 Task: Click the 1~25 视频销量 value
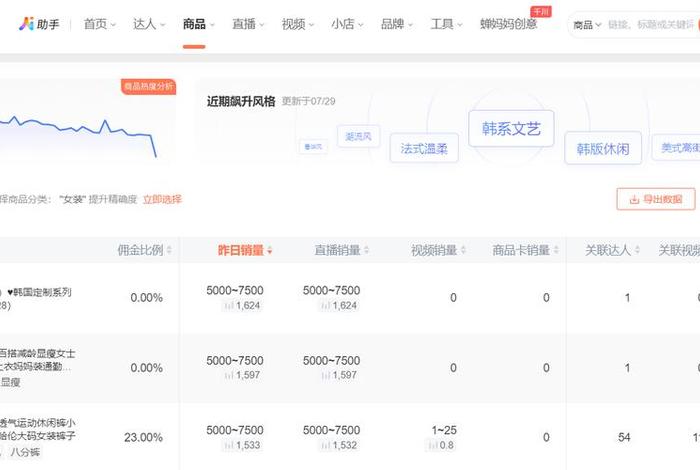[444, 430]
